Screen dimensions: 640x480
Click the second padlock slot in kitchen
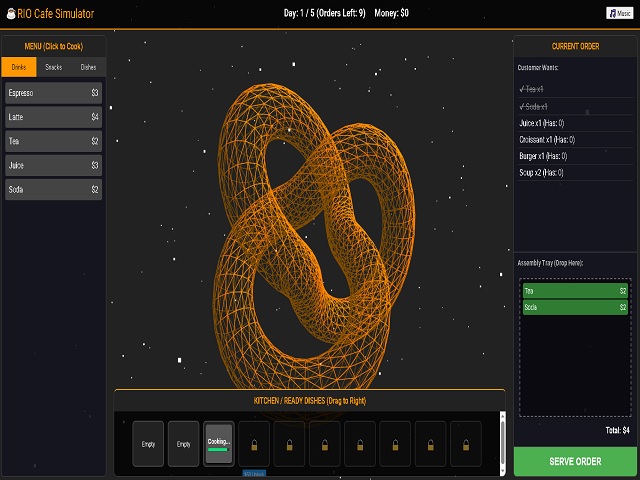point(289,443)
